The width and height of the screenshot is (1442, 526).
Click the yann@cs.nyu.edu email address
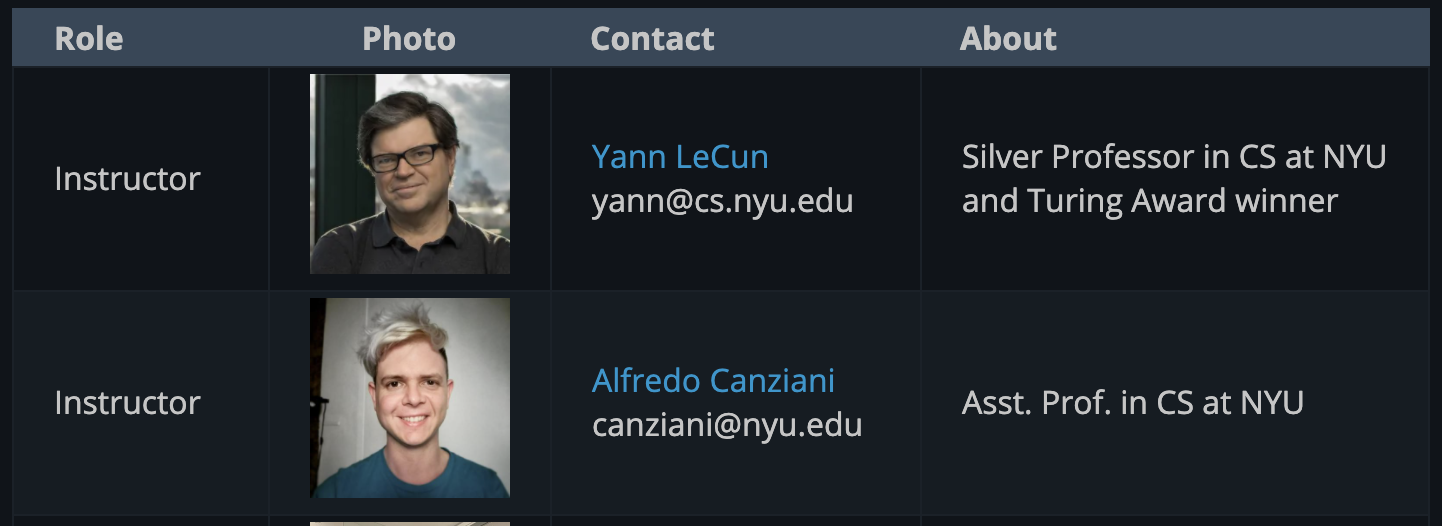point(722,201)
